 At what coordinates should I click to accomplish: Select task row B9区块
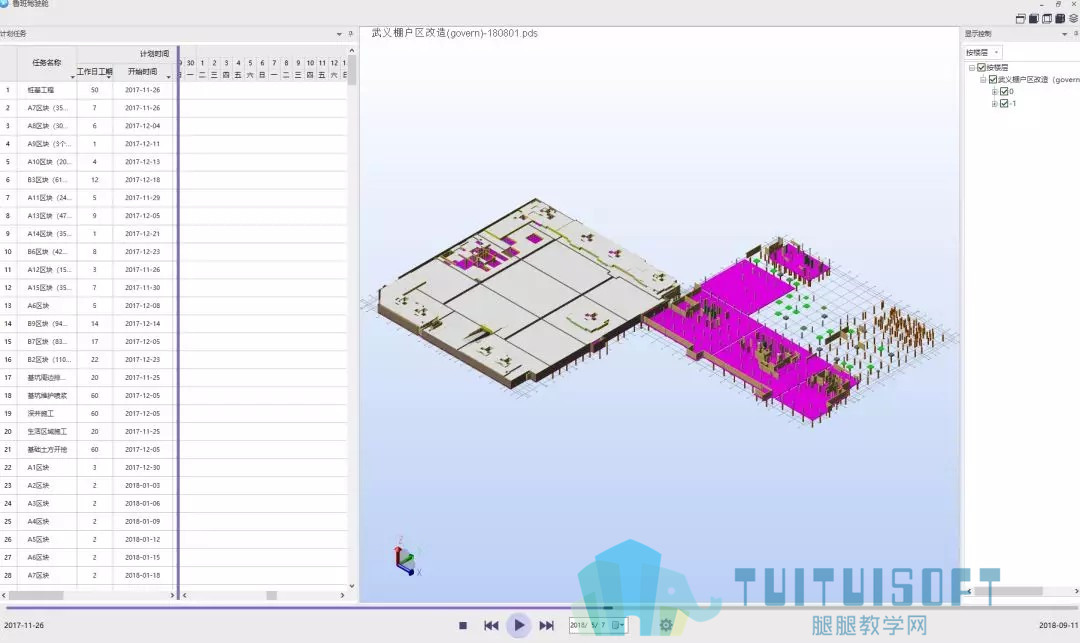click(88, 324)
